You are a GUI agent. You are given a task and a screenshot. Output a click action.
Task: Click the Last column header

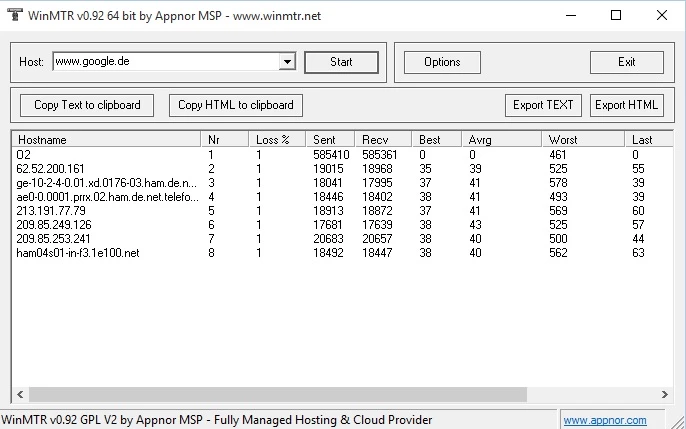(x=649, y=140)
